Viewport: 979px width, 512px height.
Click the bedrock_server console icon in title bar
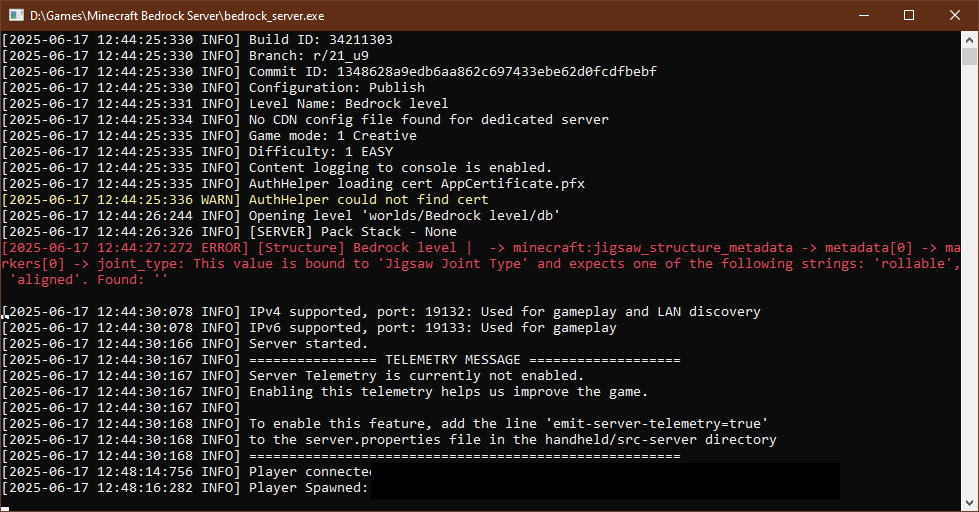(x=15, y=15)
